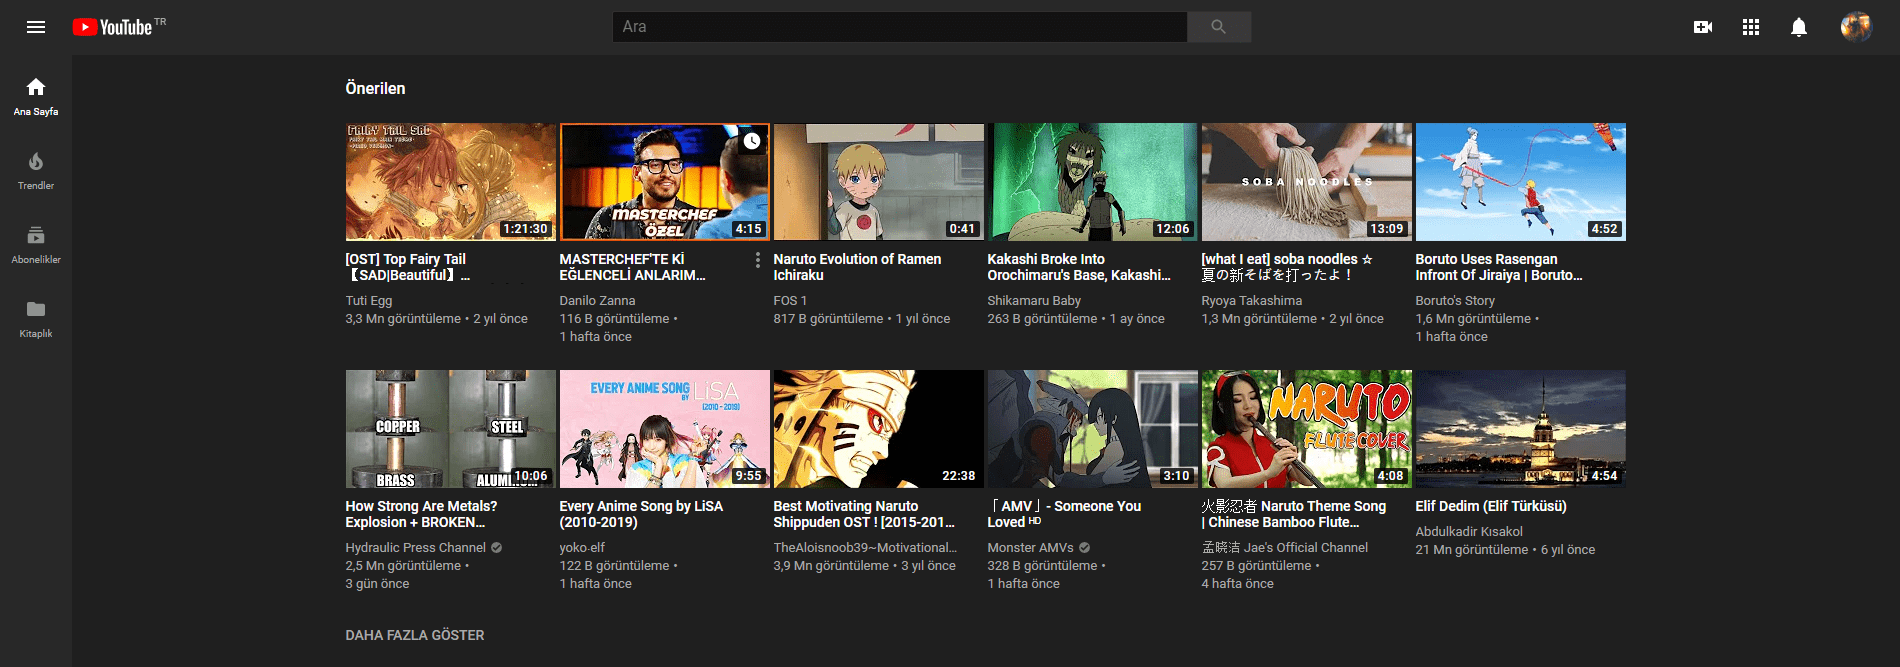Viewport: 1900px width, 667px height.
Task: Open the Elif Dedim Maiden's Tower thumbnail
Action: [1520, 429]
